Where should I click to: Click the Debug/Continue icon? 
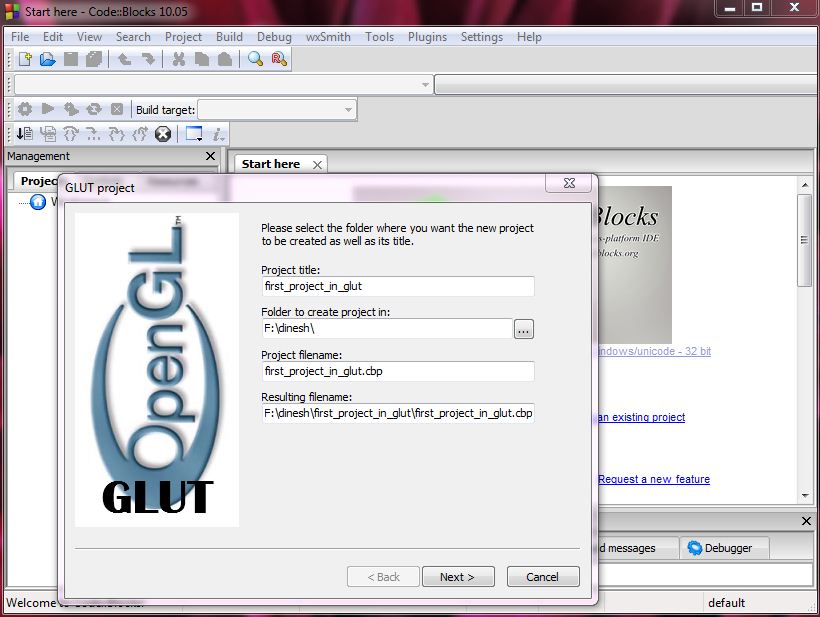click(25, 134)
